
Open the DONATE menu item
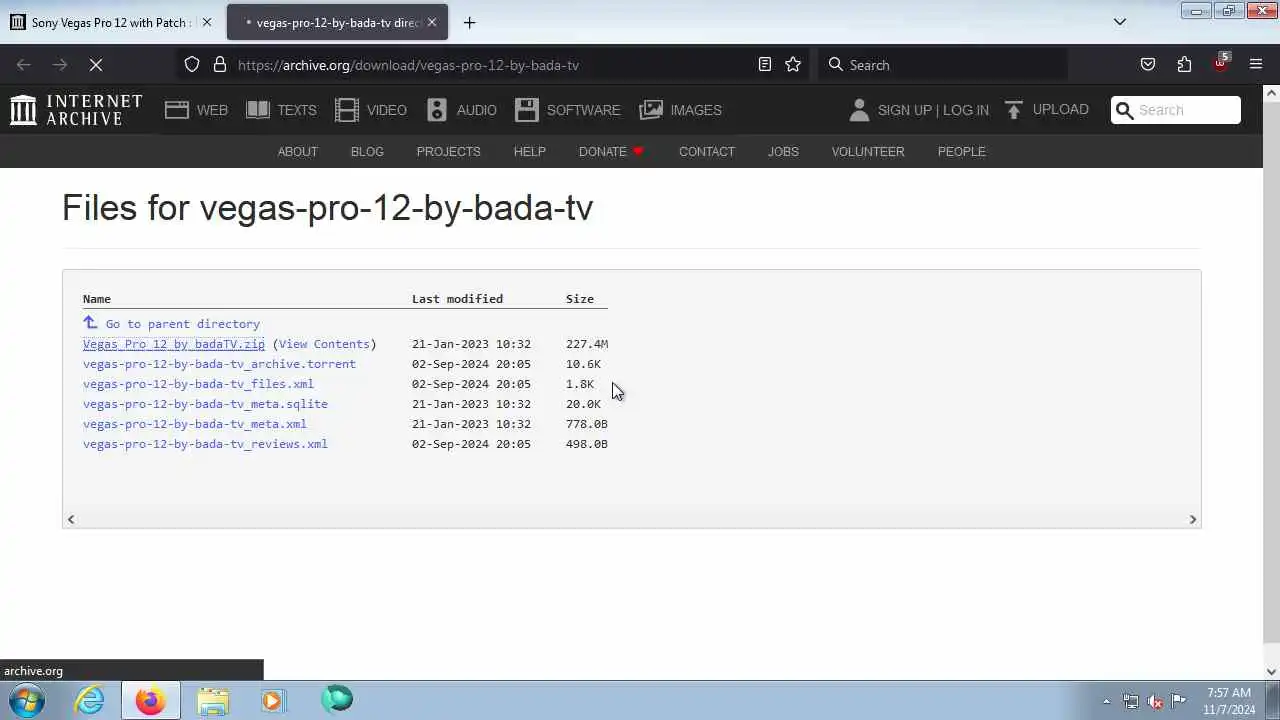(x=611, y=152)
